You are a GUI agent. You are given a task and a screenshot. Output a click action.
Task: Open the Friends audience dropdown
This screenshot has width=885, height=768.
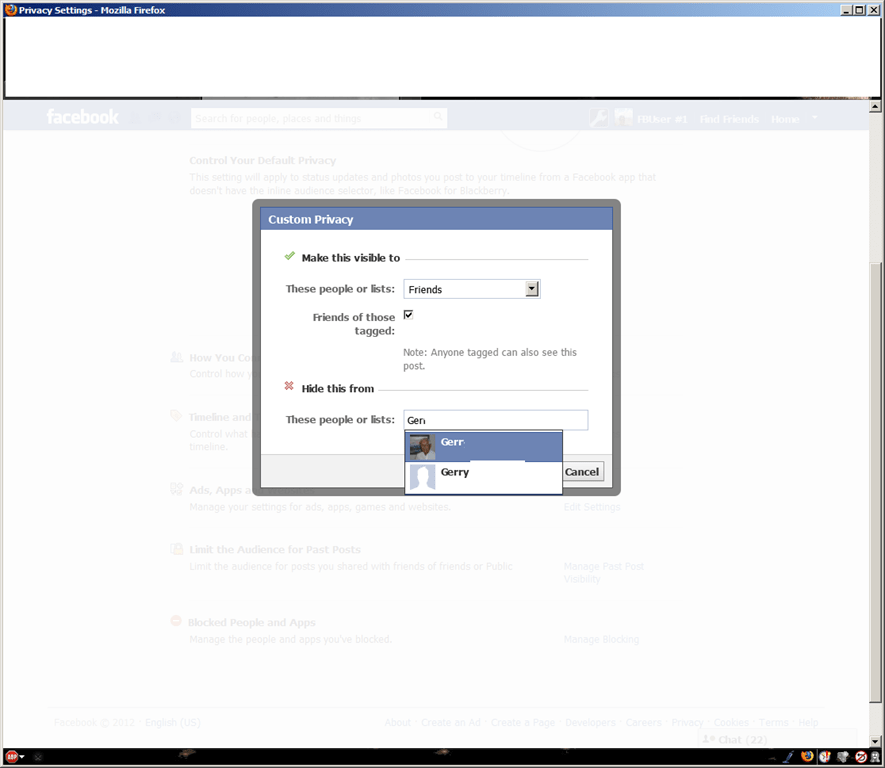tap(532, 288)
